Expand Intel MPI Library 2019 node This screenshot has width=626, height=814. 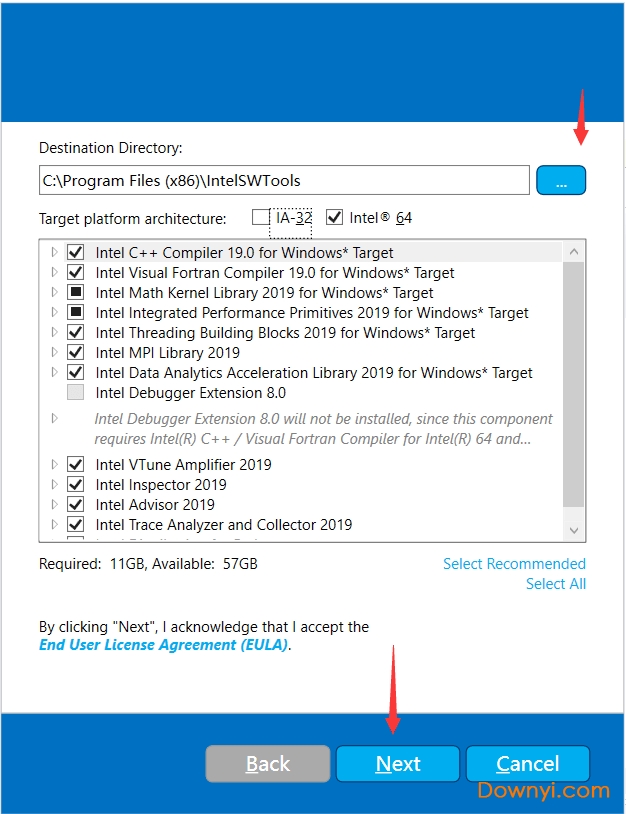point(55,352)
